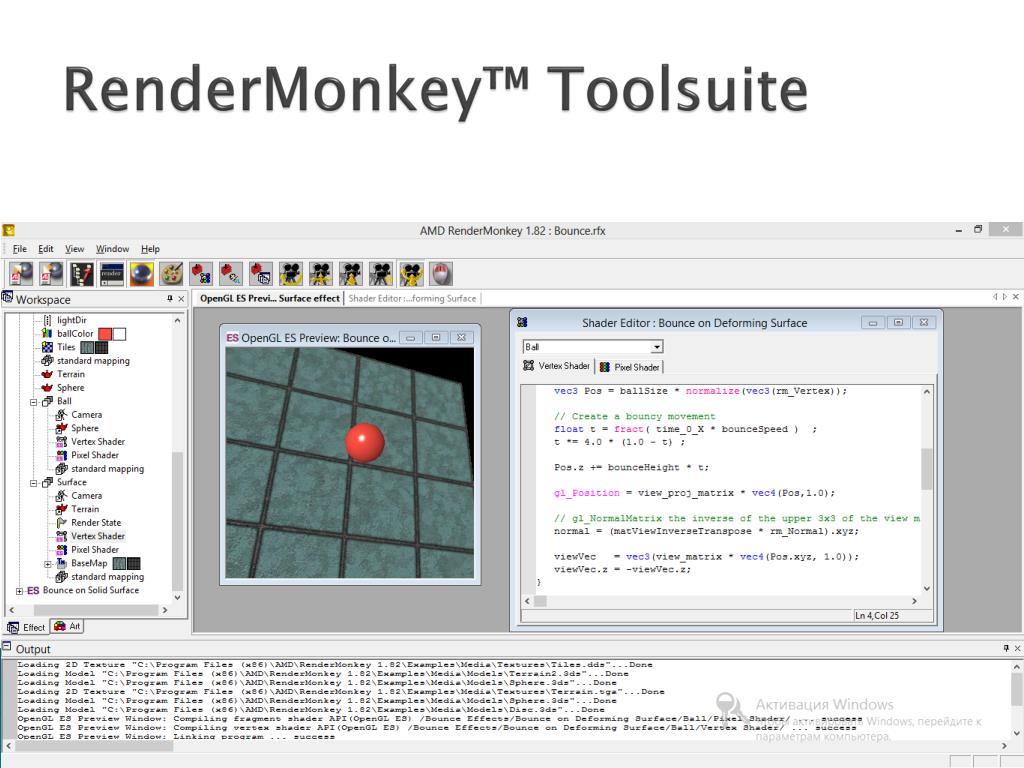Open the Pixel Shader node under Ball
The image size is (1024, 768).
click(95, 455)
